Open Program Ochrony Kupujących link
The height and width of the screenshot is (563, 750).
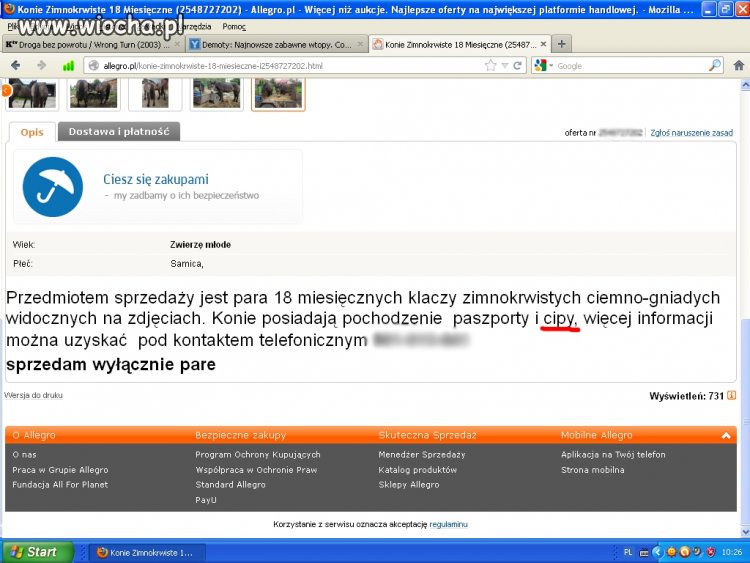258,454
